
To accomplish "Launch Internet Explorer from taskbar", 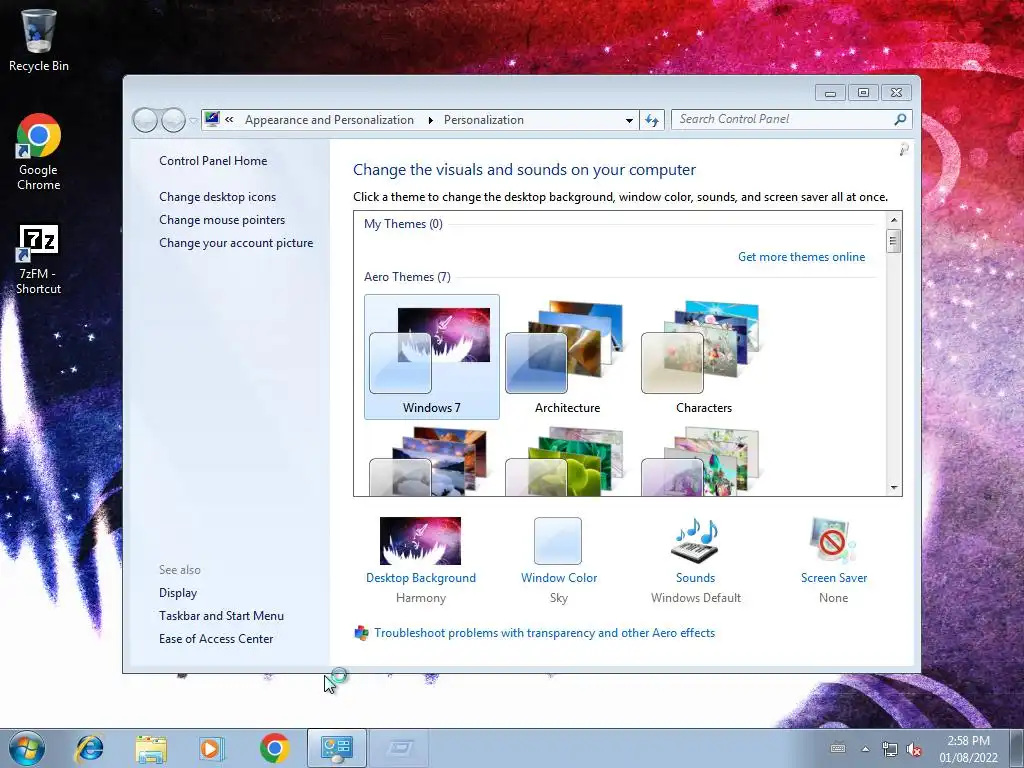I will coord(89,748).
